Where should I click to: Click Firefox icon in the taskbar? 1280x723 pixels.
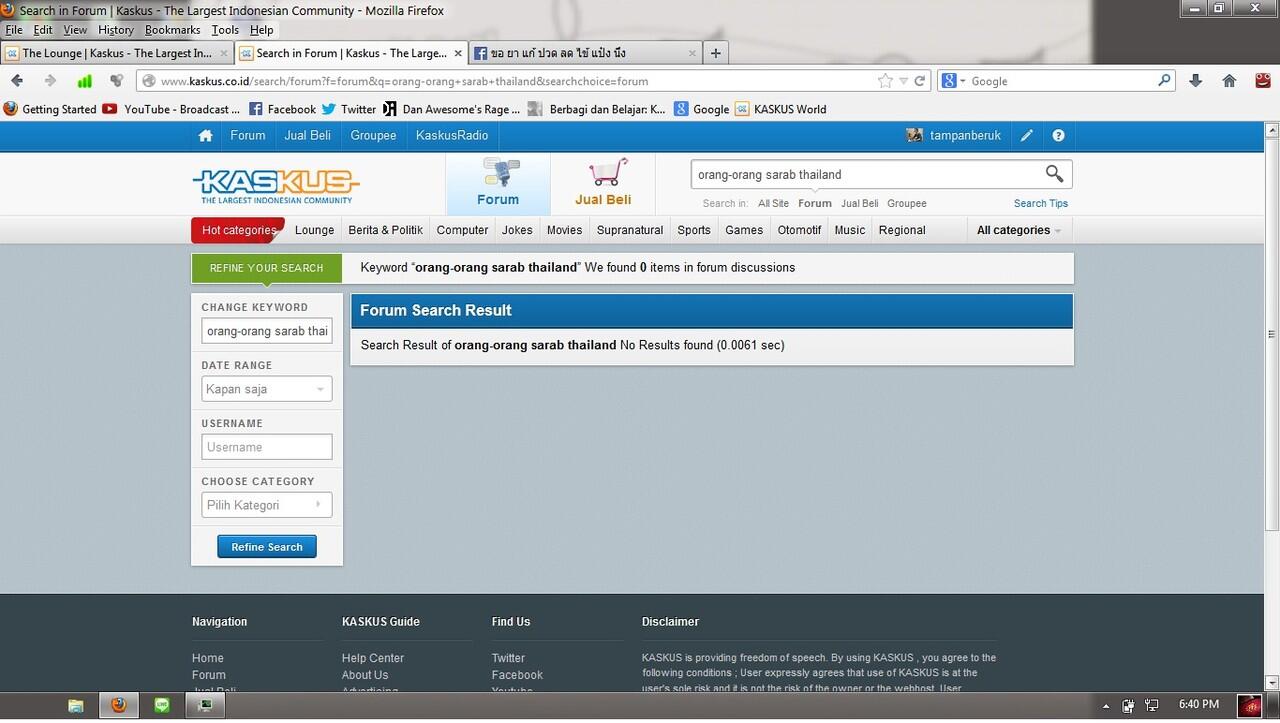coord(119,705)
